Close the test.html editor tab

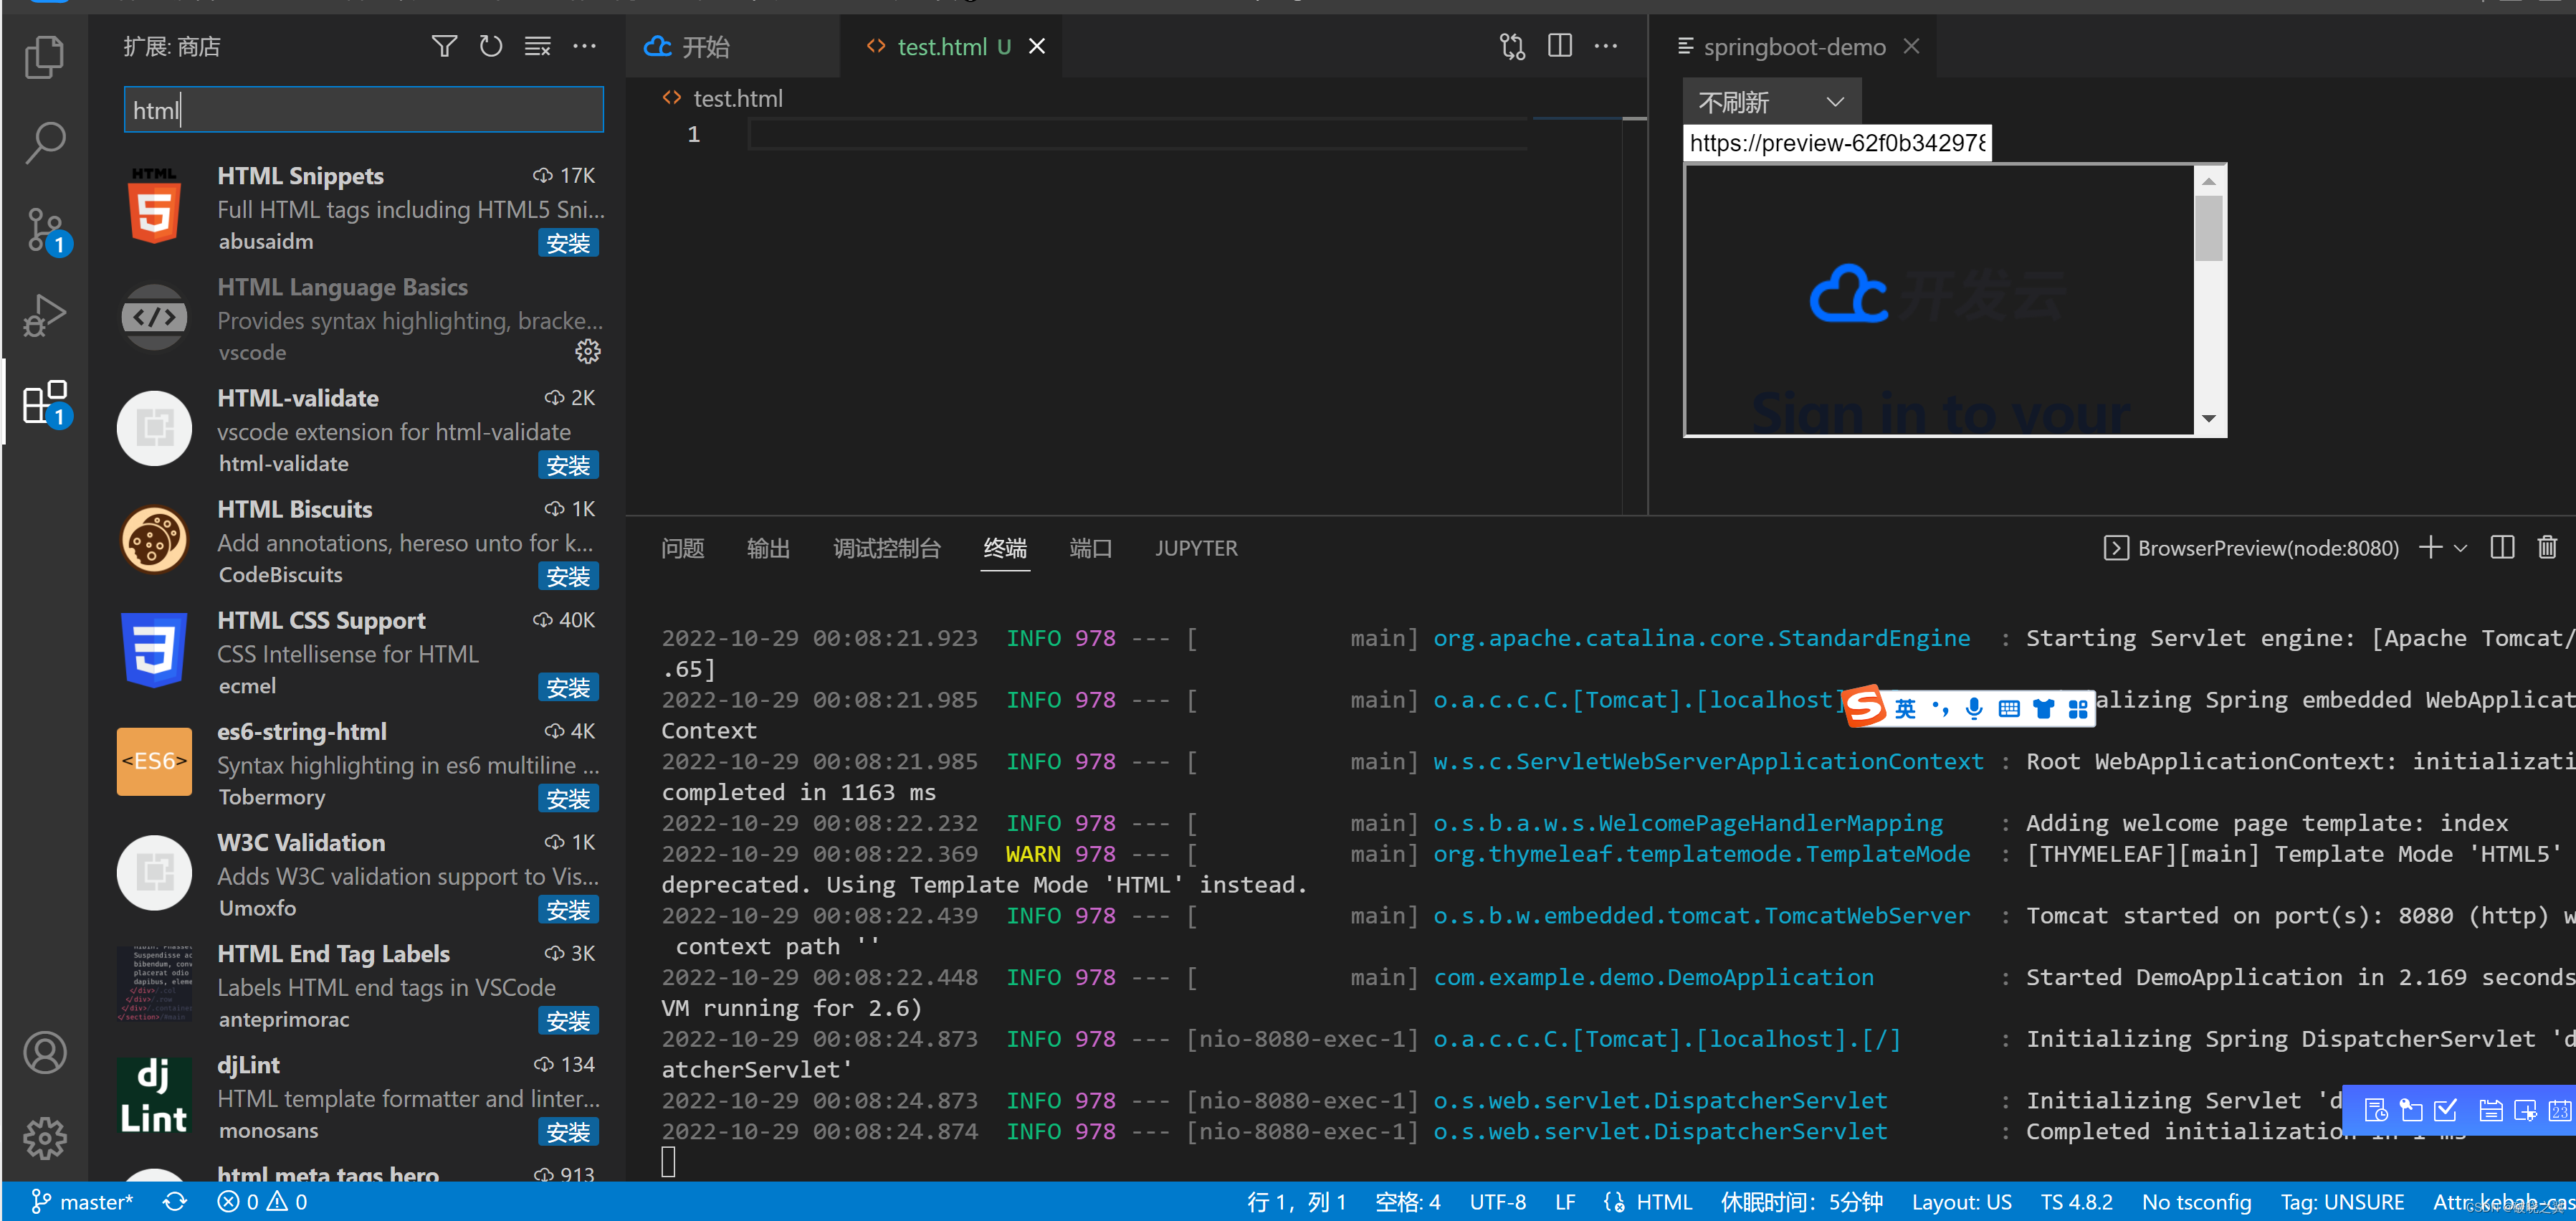[x=1037, y=46]
